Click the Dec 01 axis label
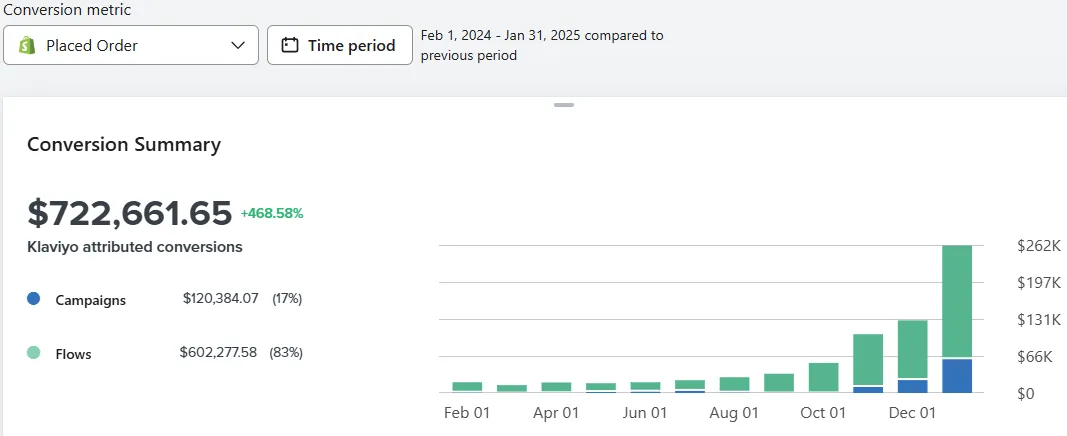This screenshot has width=1067, height=436. [913, 412]
